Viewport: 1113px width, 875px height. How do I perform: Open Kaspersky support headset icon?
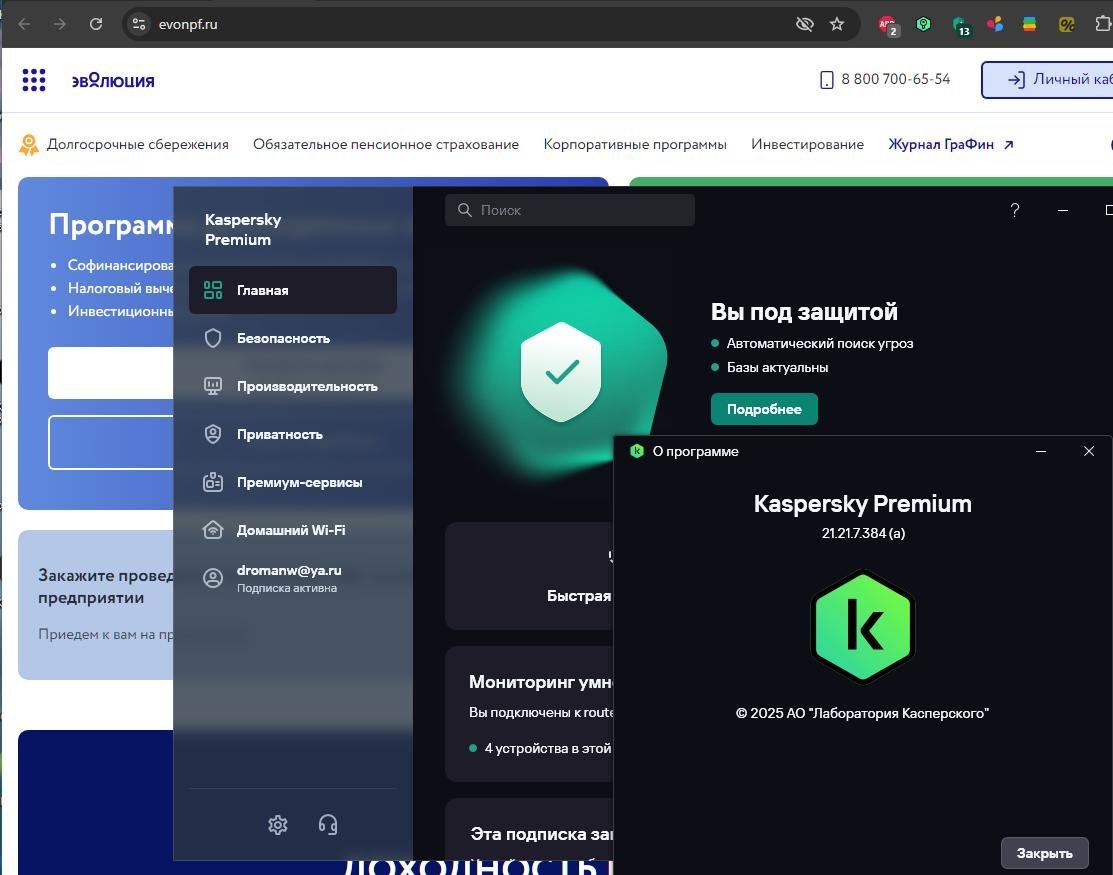pyautogui.click(x=328, y=825)
